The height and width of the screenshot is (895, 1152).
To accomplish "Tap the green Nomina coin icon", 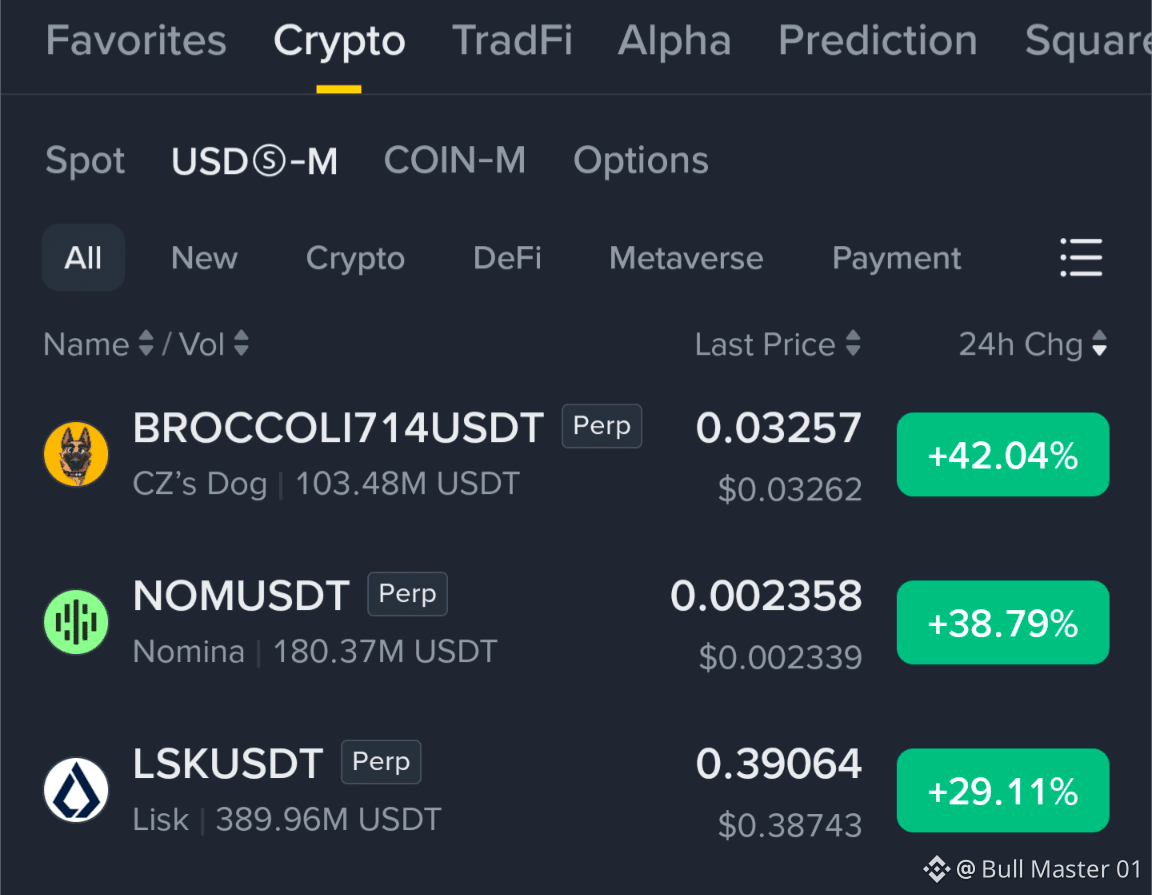I will click(x=76, y=622).
